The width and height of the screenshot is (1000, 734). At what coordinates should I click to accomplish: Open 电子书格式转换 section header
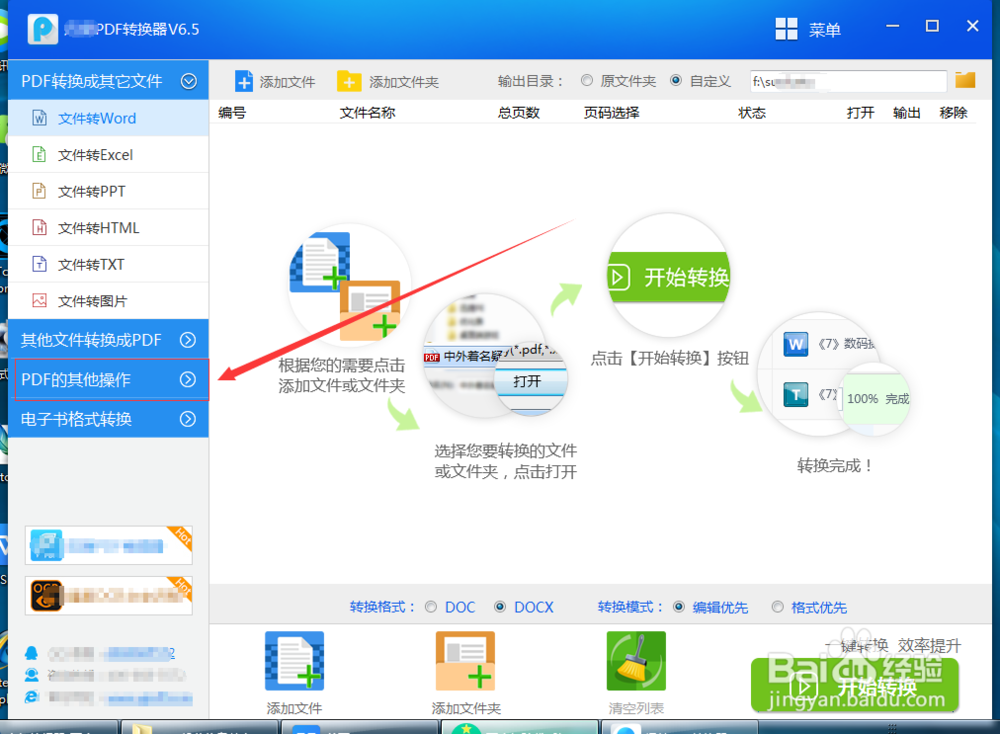[108, 419]
